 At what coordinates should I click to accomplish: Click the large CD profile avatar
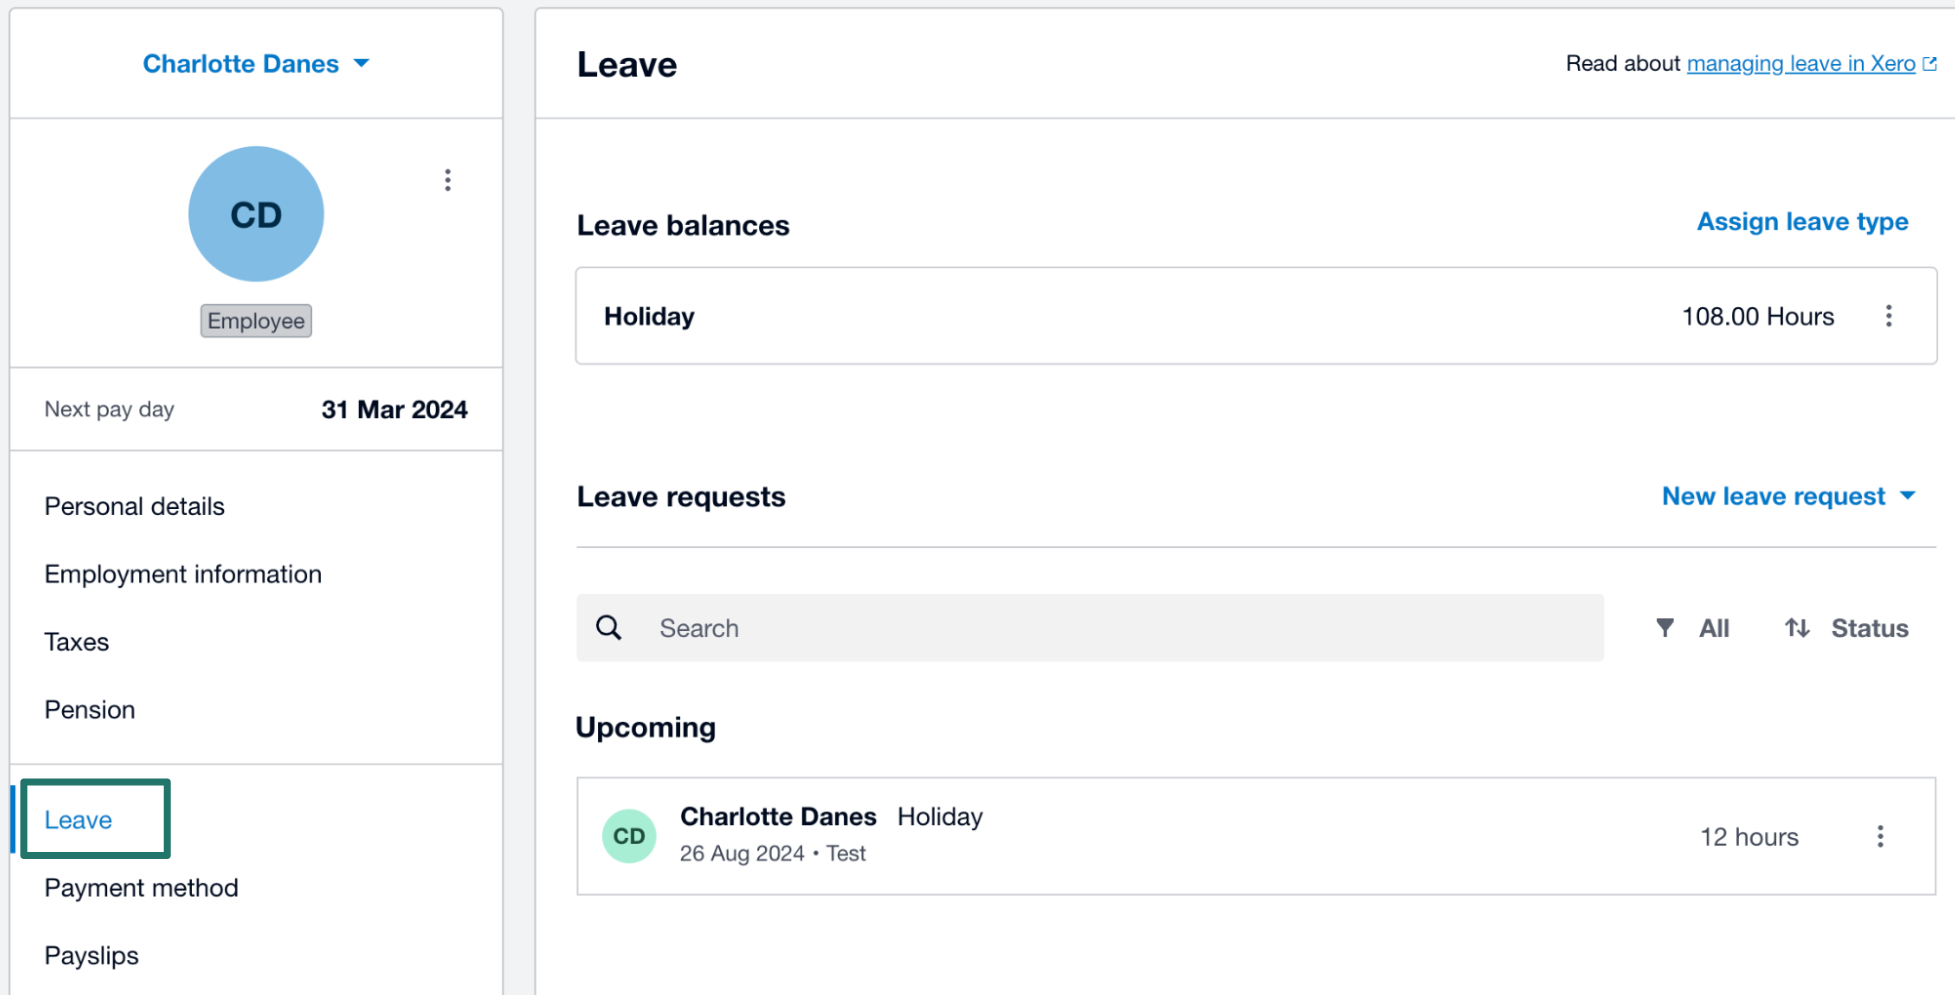pyautogui.click(x=256, y=214)
